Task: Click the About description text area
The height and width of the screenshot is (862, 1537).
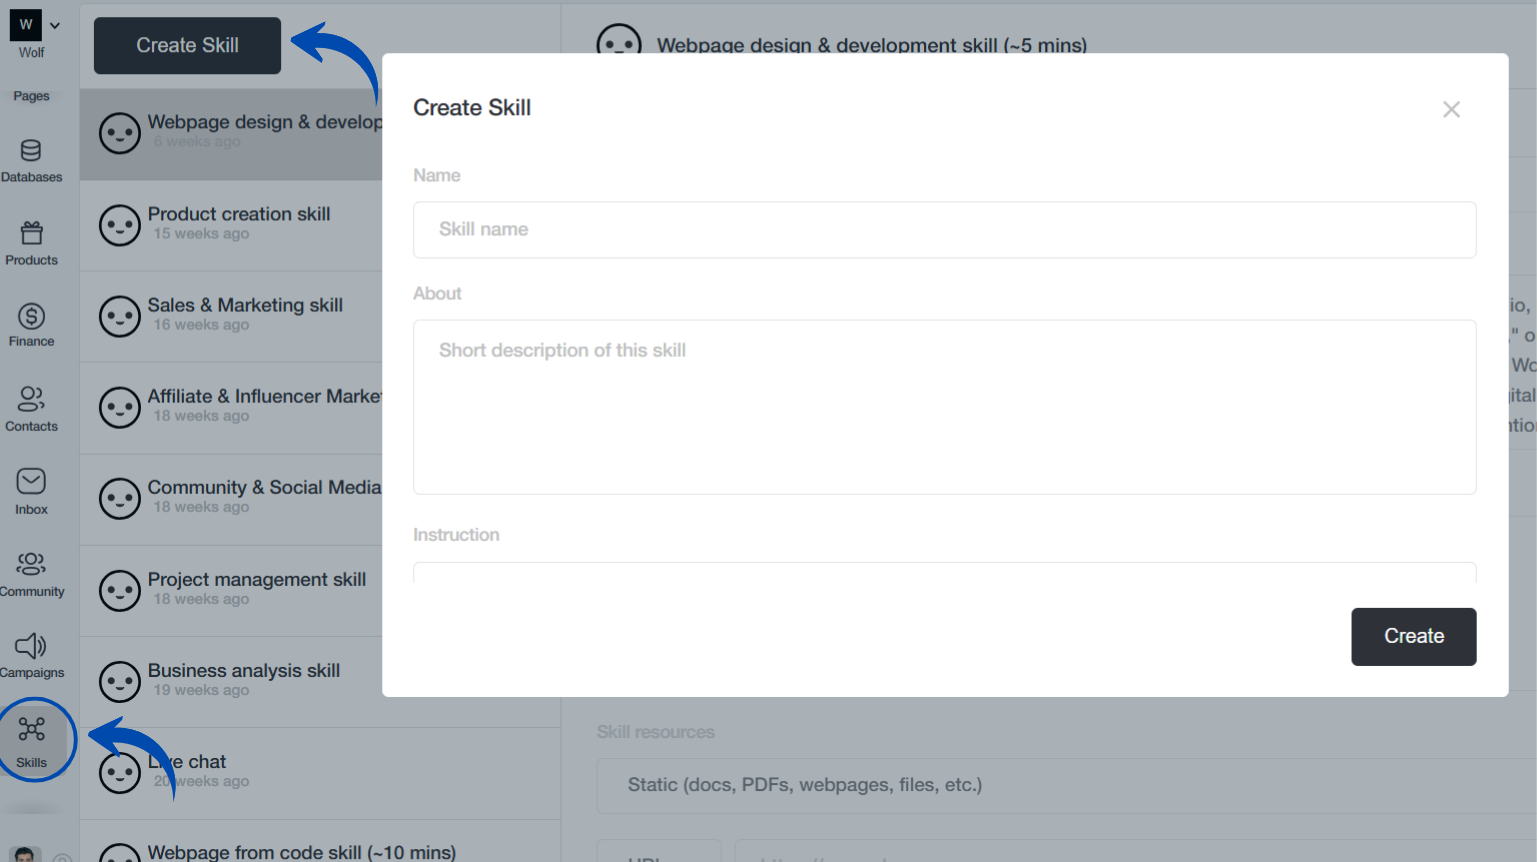Action: tap(944, 406)
